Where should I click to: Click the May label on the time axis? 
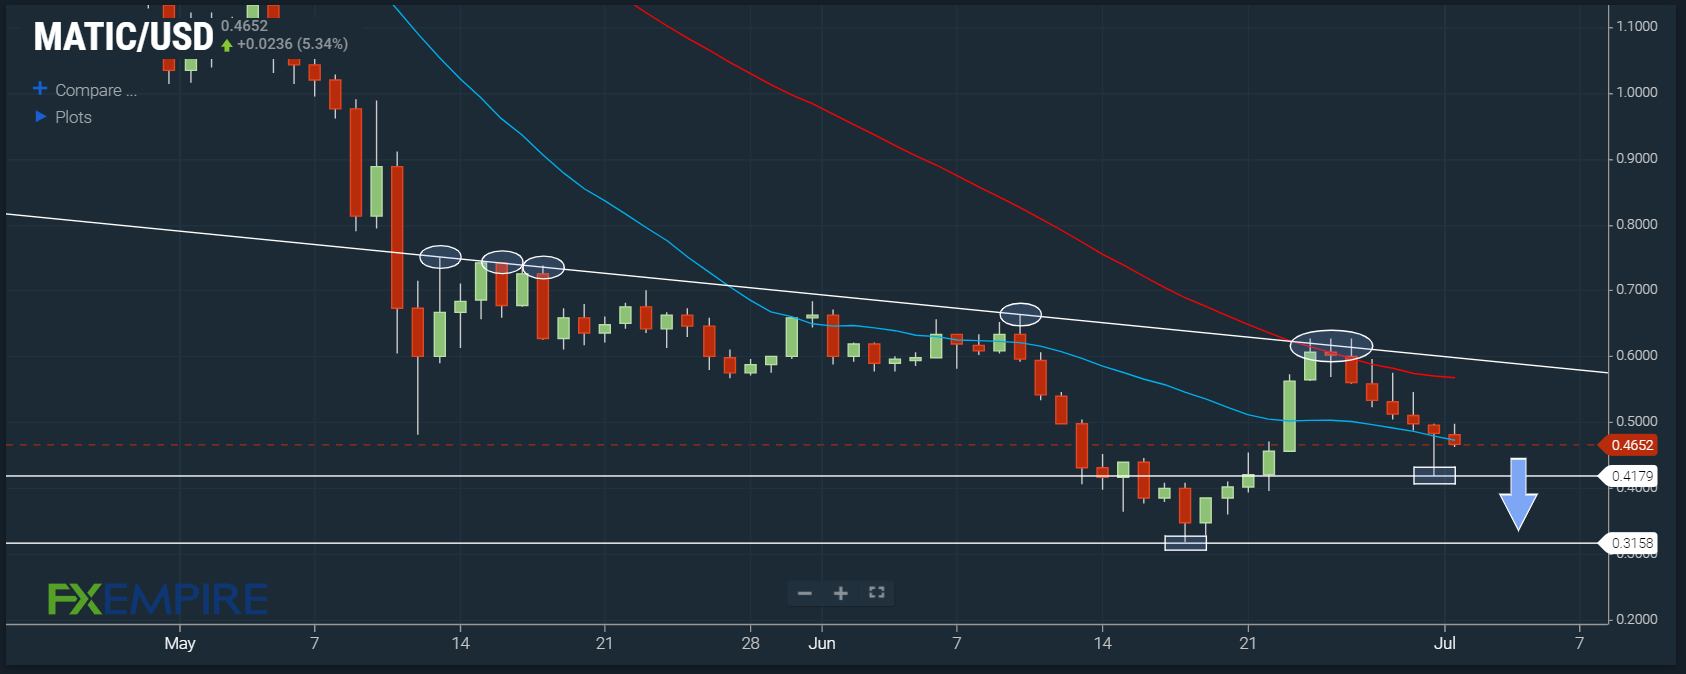pos(180,643)
